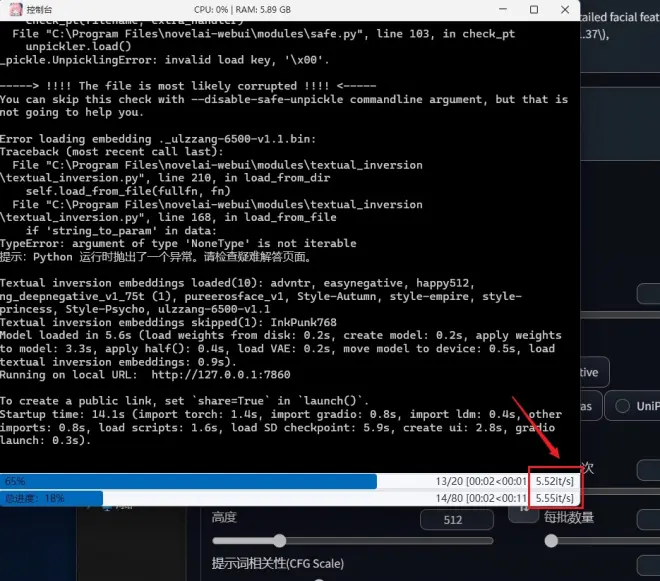Screen dimensions: 660x581
Task: Click the console app icon in title bar
Action: click(13, 10)
